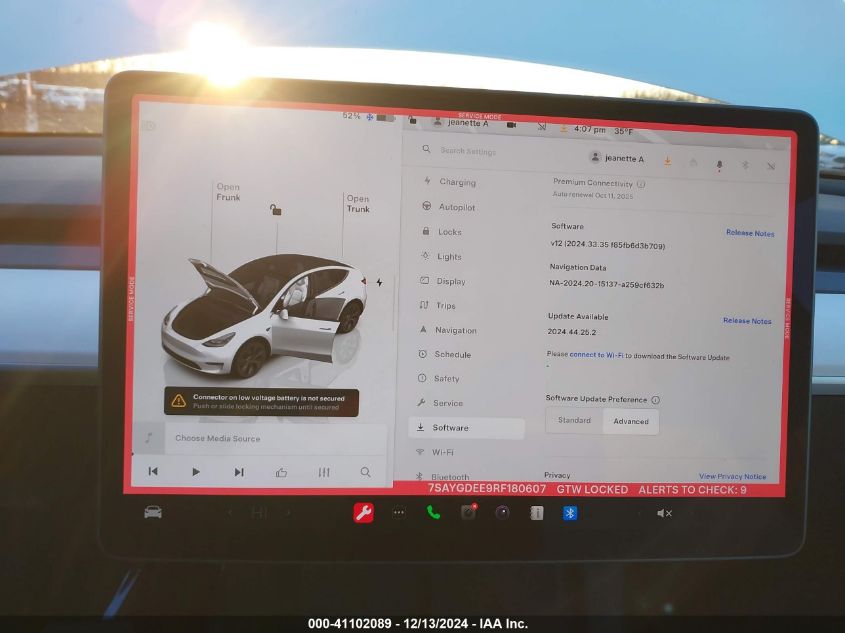The height and width of the screenshot is (633, 845).
Task: Expand the Choose Media Source selector
Action: (x=218, y=438)
